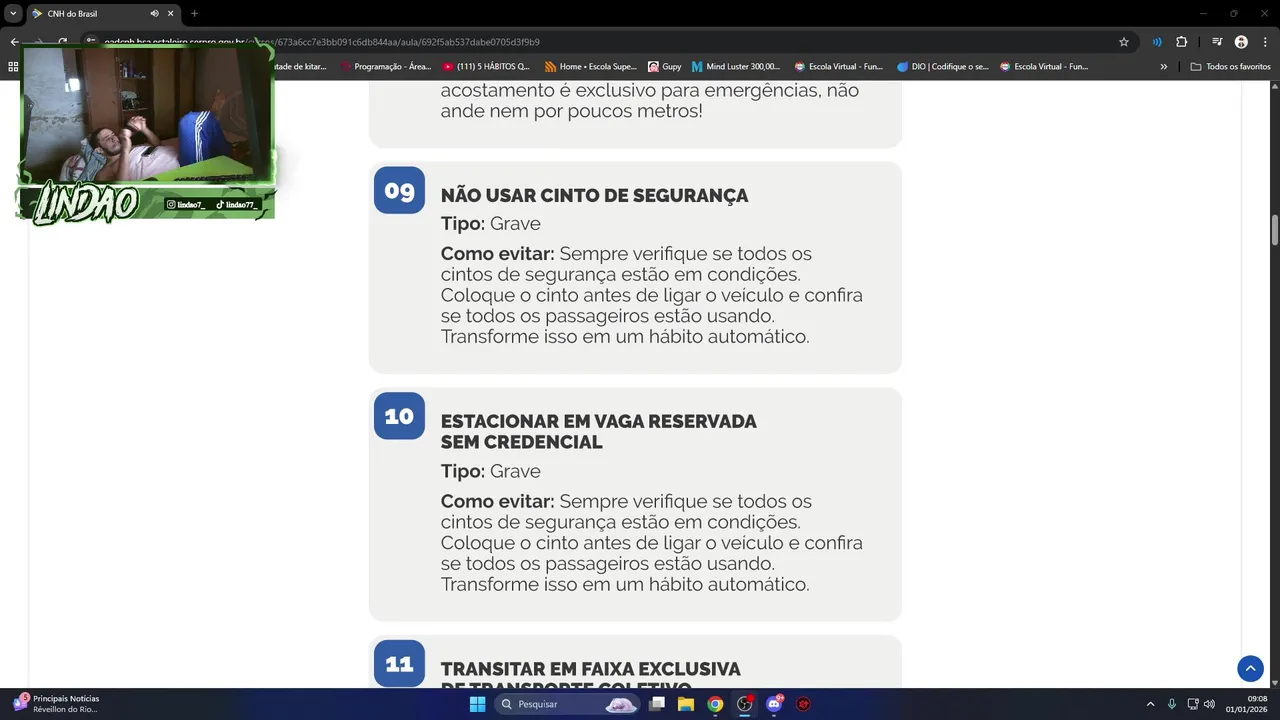Click heading ESTACIONAR EM VAGA RESERVADA
The image size is (1280, 720).
coord(599,432)
